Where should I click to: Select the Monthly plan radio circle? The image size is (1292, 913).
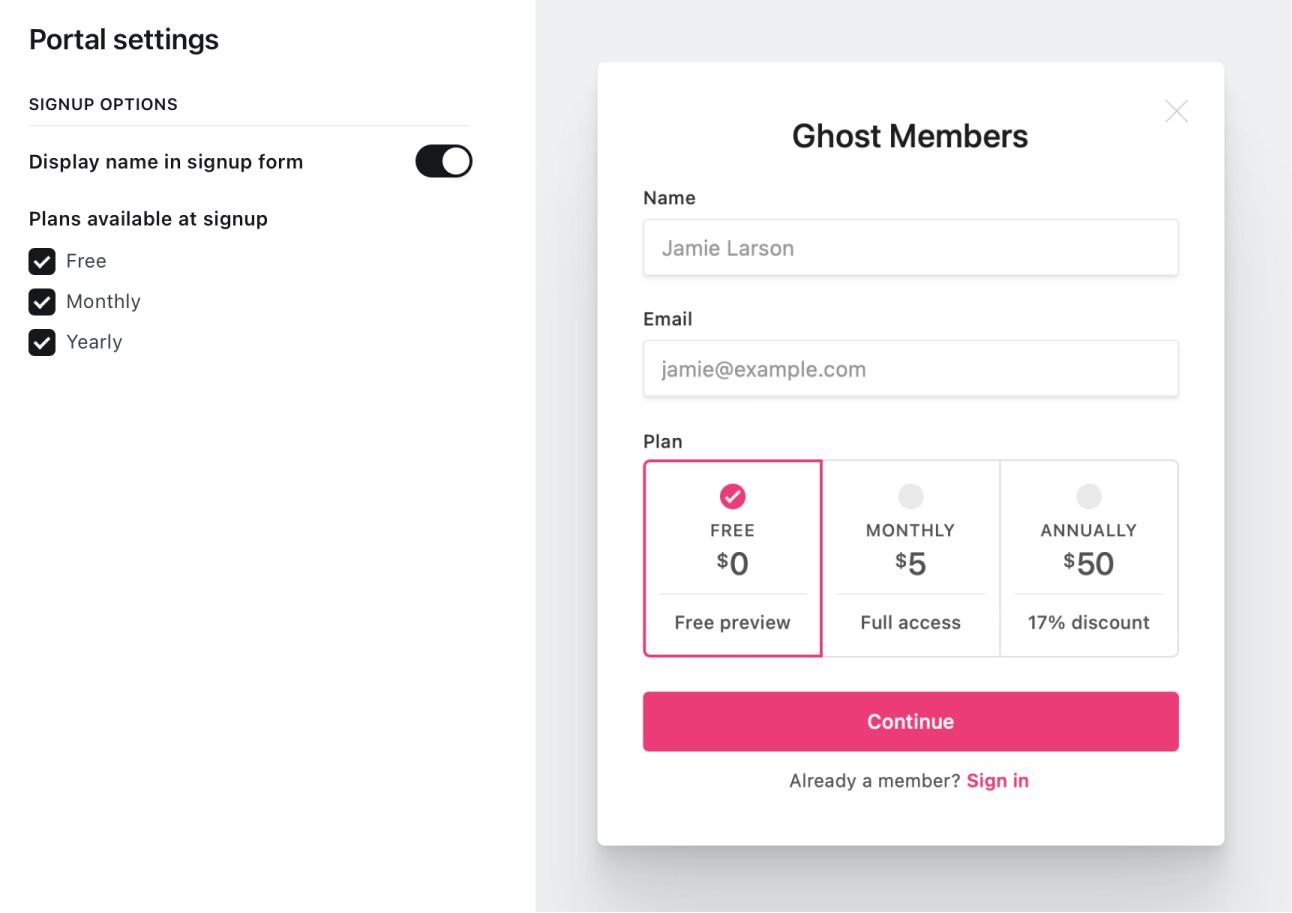[x=911, y=496]
